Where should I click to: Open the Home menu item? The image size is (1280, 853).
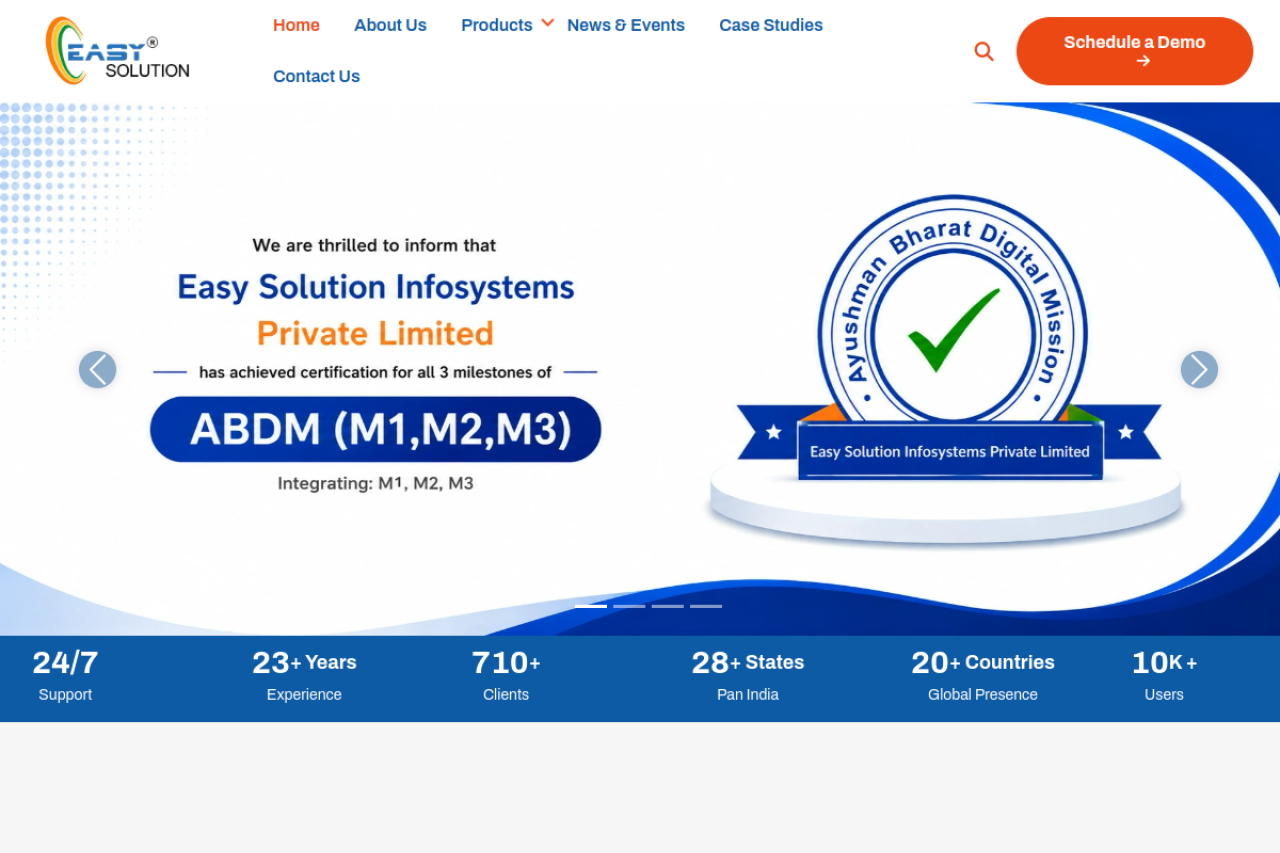(x=296, y=25)
